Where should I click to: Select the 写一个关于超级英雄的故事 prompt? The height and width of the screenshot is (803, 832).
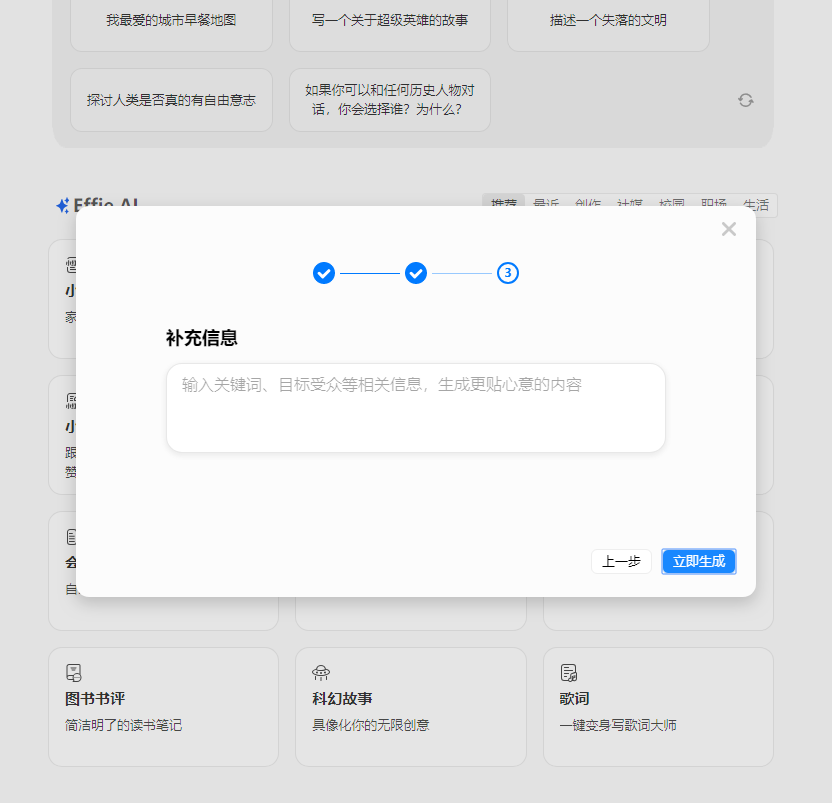point(389,25)
